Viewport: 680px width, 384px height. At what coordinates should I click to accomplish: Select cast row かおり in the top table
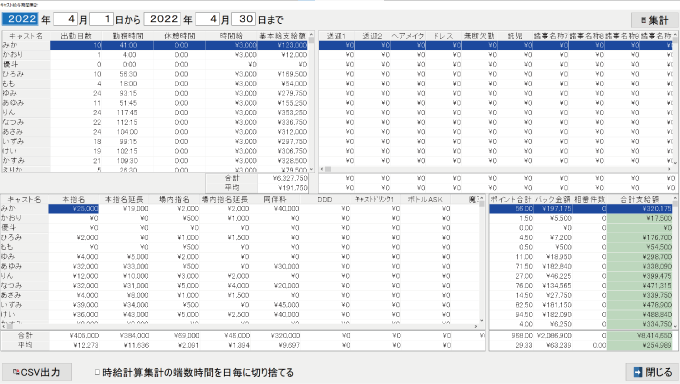(155, 55)
